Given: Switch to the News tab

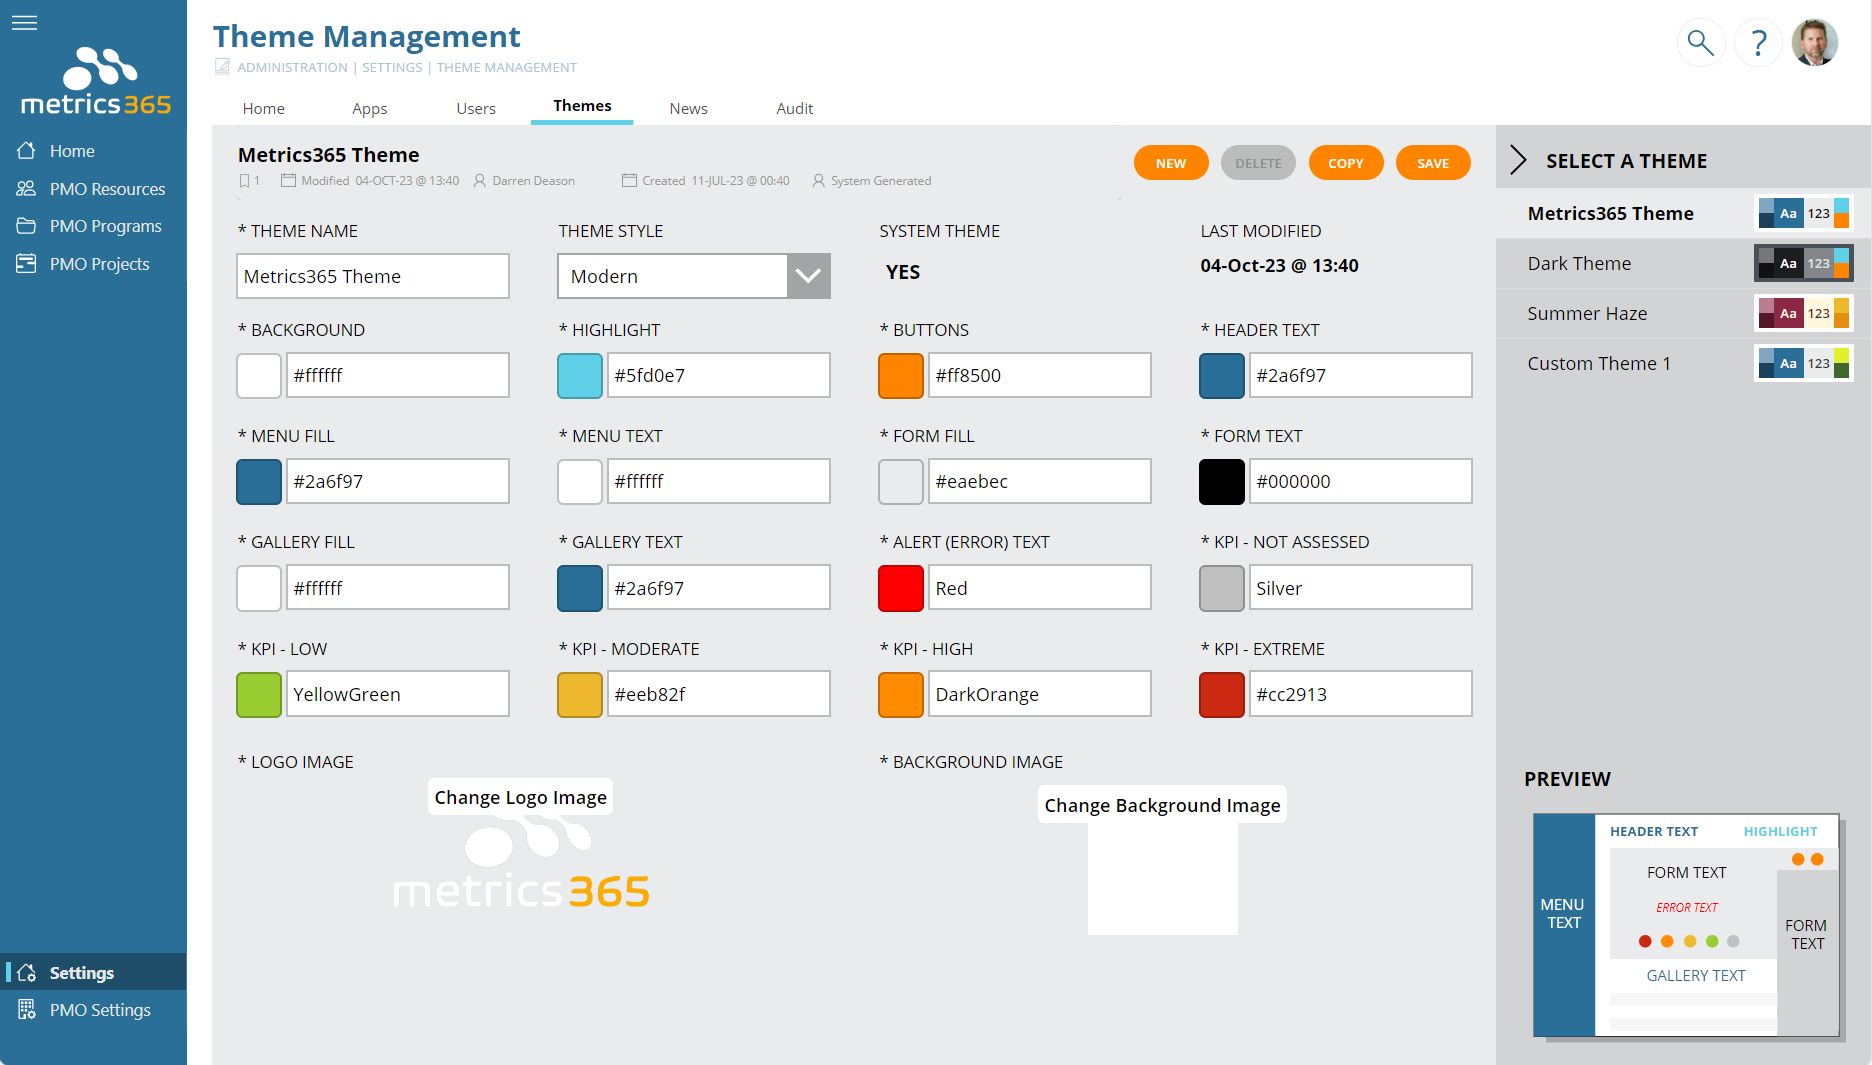Looking at the screenshot, I should pyautogui.click(x=688, y=108).
